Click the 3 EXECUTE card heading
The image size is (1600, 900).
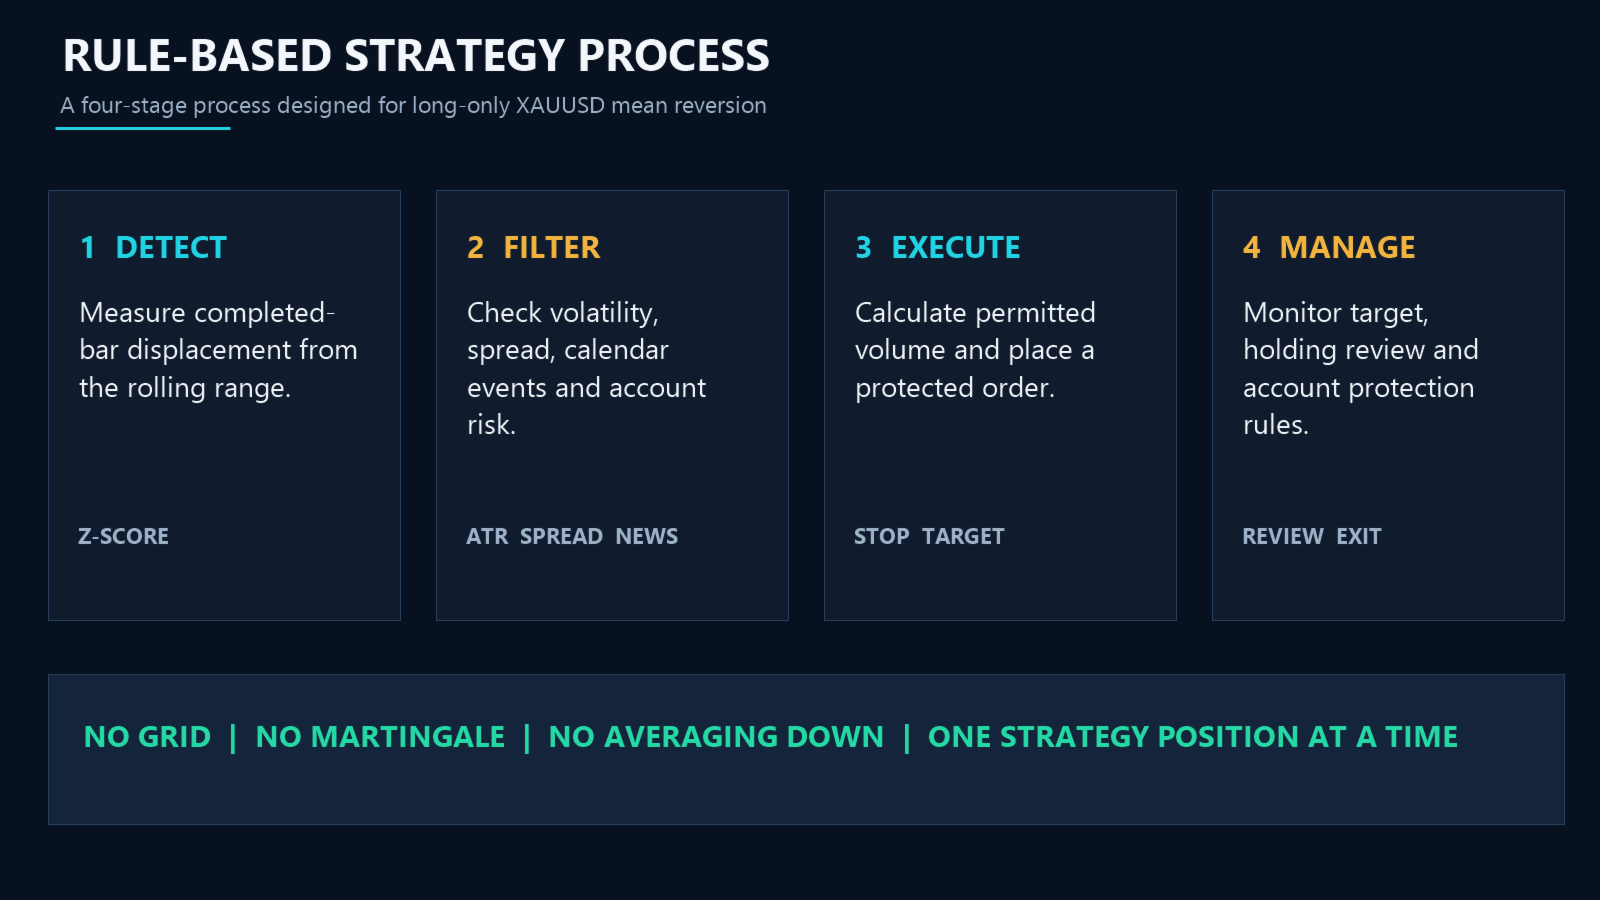937,247
